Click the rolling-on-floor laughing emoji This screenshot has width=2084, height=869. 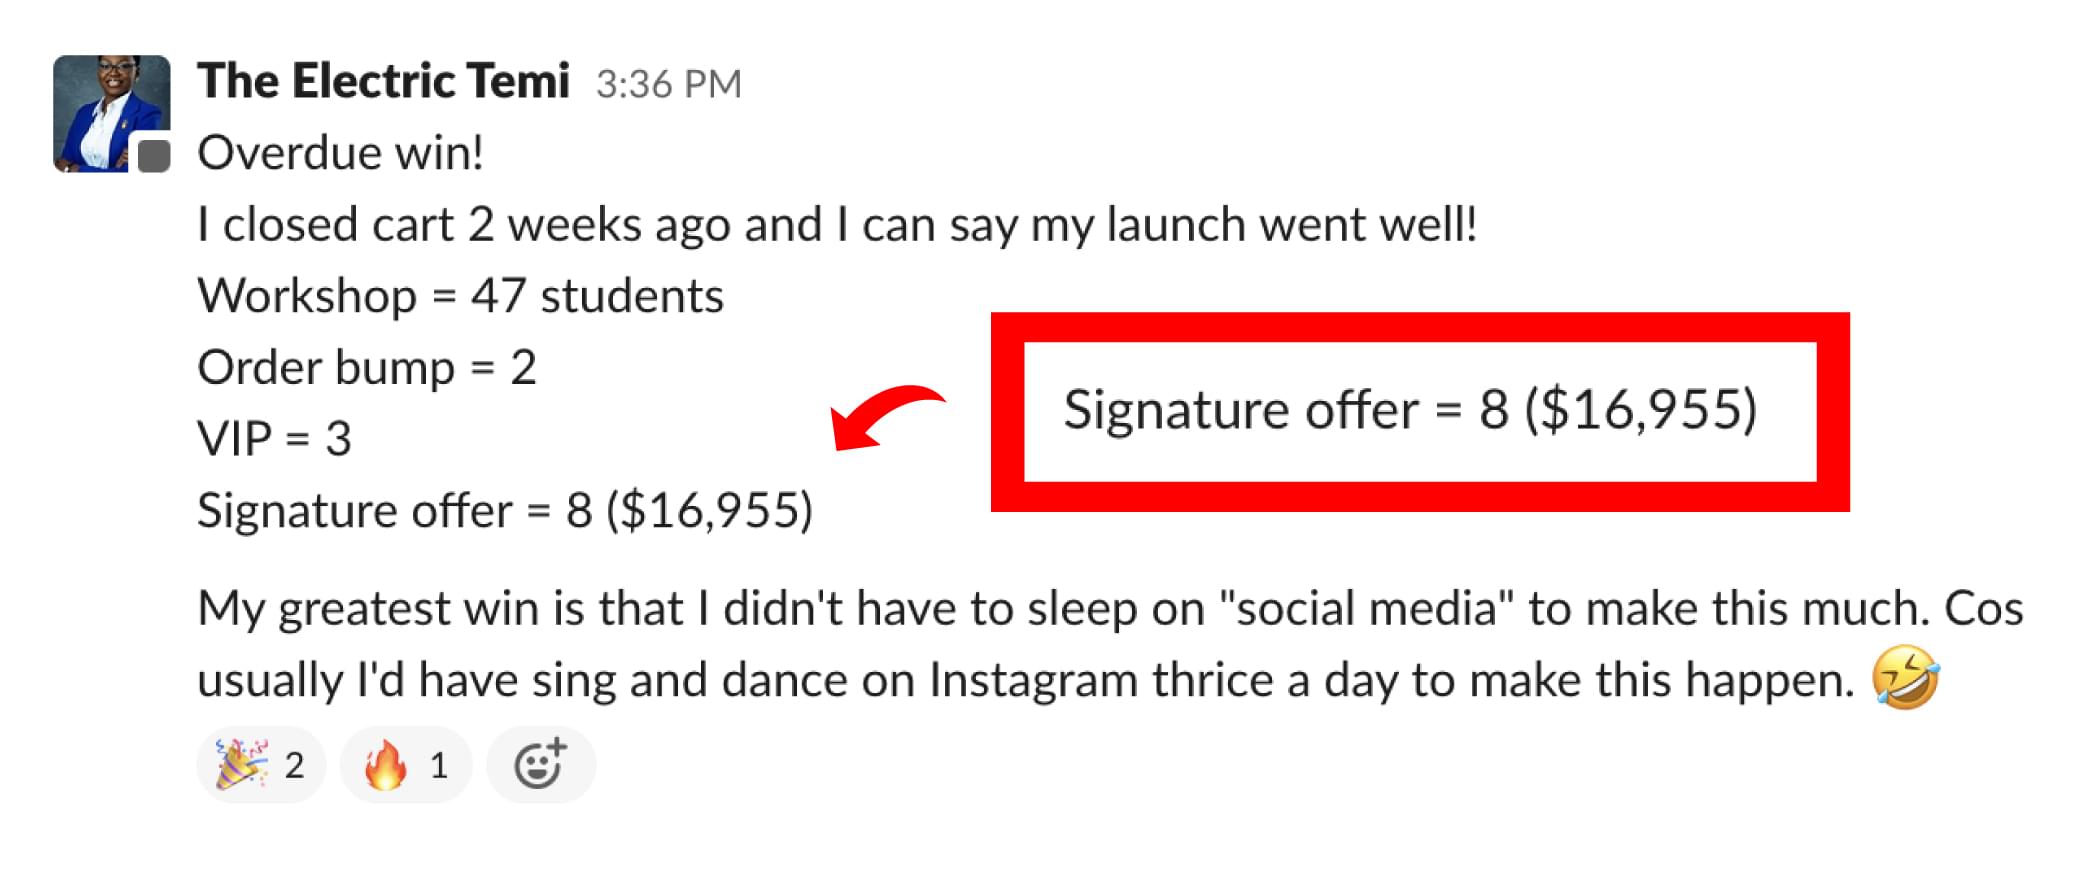(x=1906, y=678)
